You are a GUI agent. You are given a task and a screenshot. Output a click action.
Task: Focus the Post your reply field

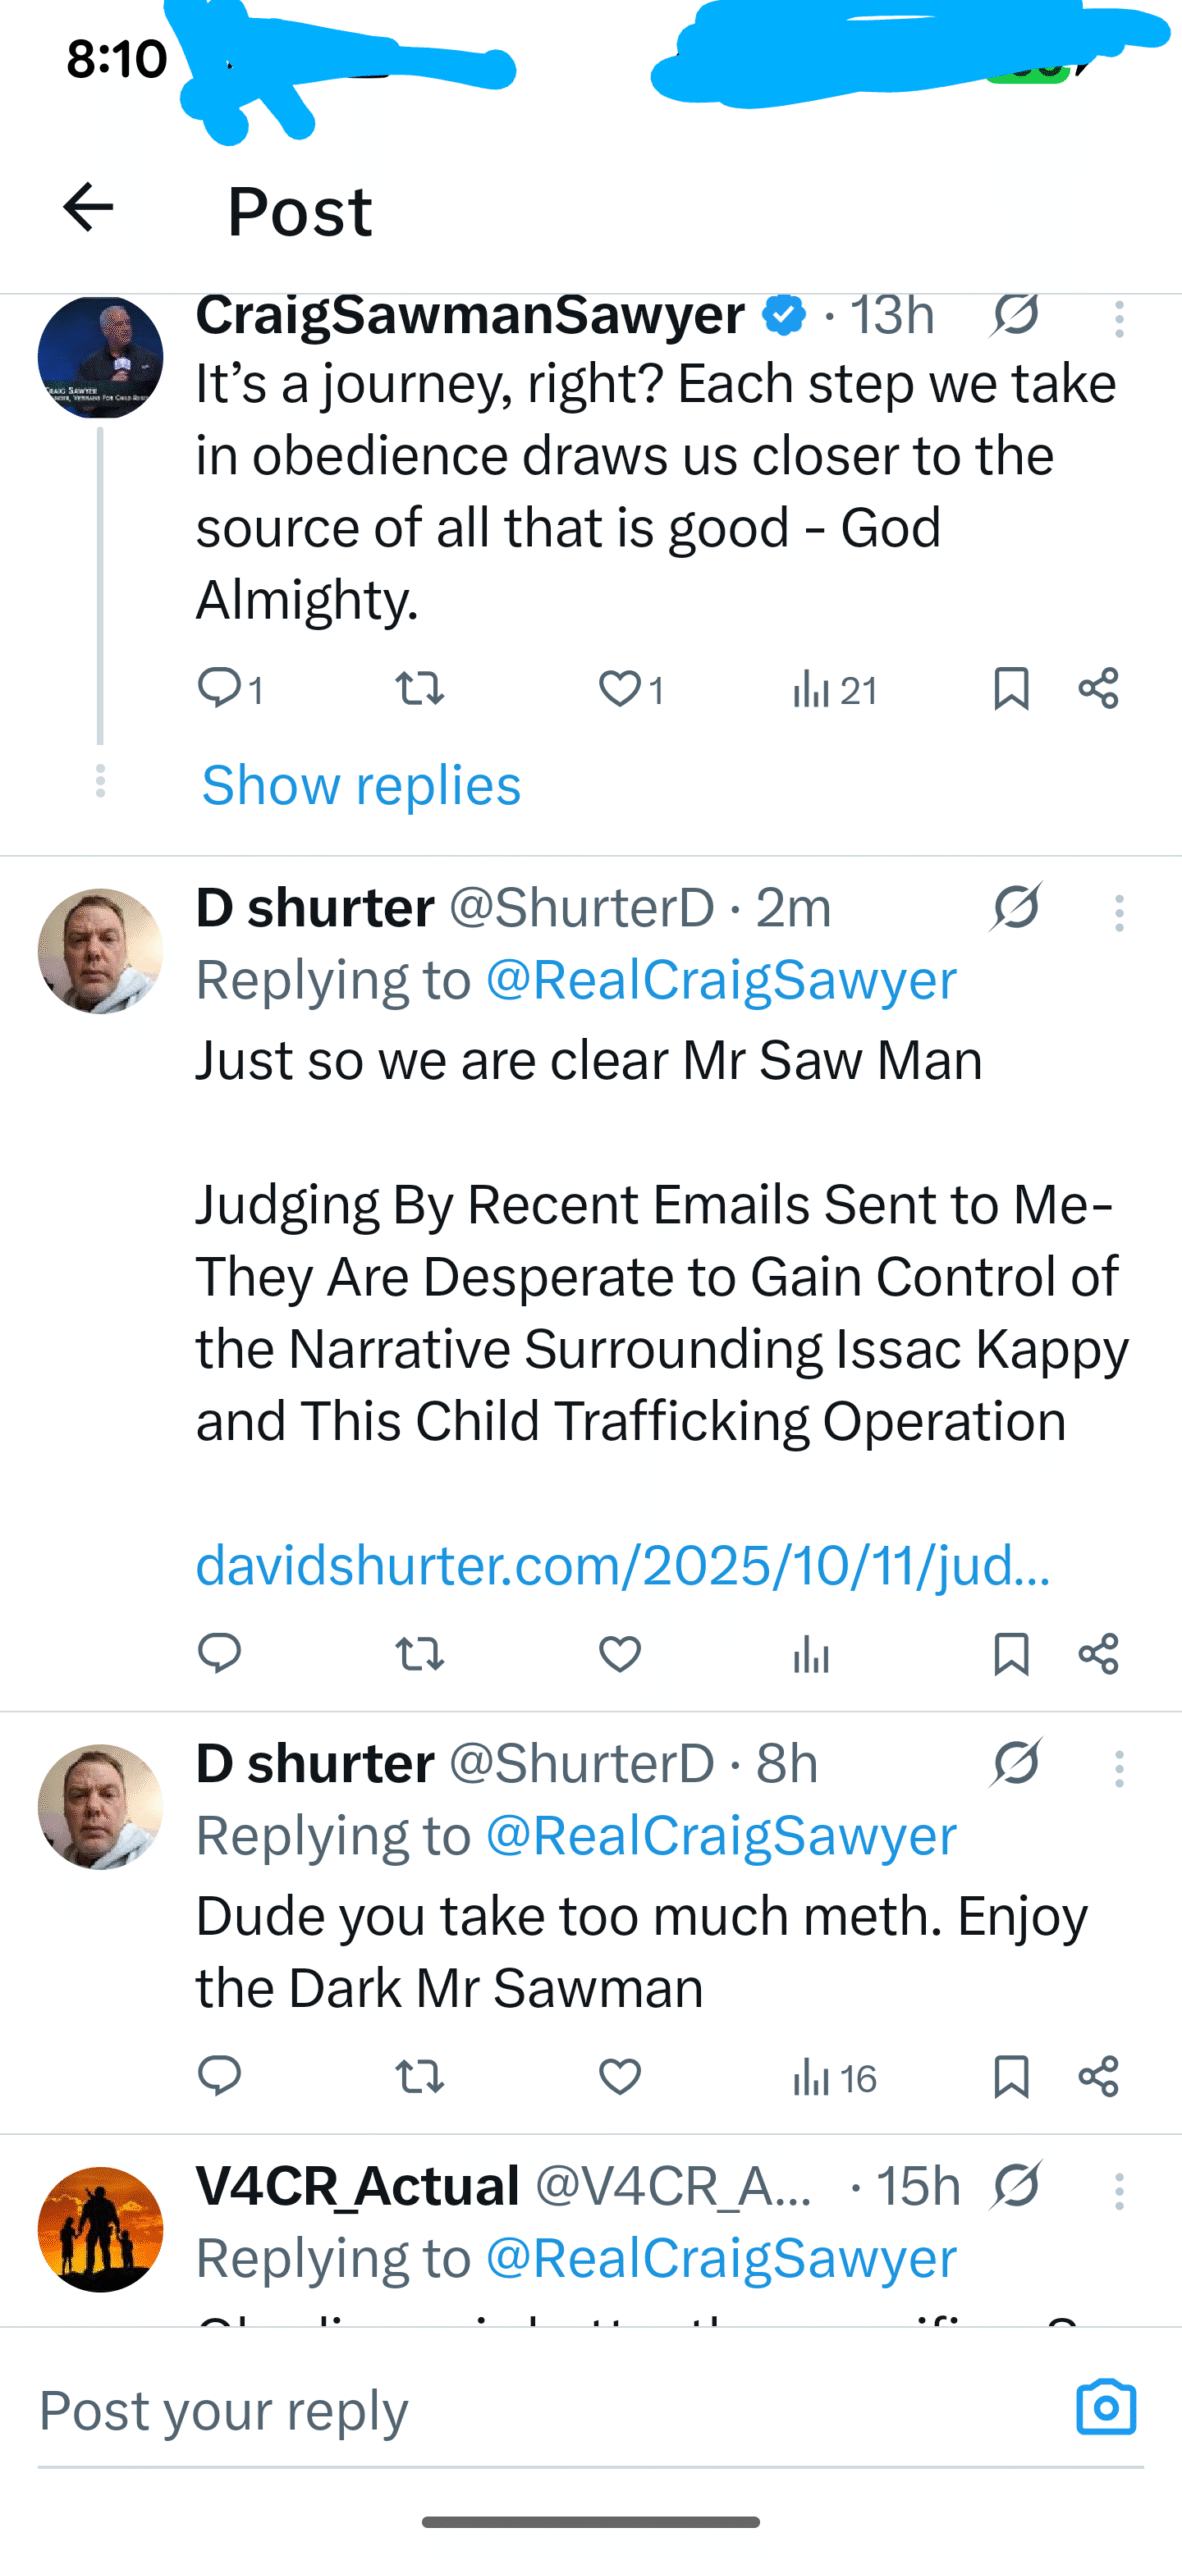500,2410
